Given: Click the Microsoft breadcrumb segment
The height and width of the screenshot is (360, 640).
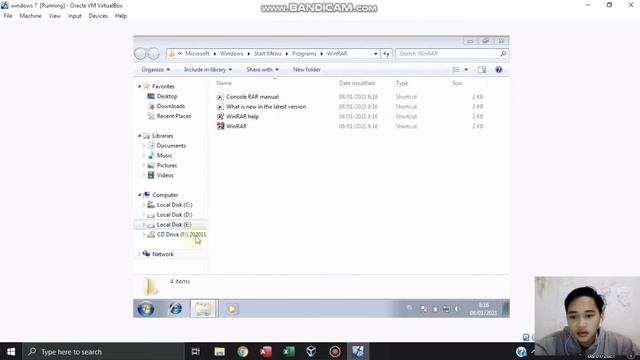Looking at the screenshot, I should coord(197,53).
